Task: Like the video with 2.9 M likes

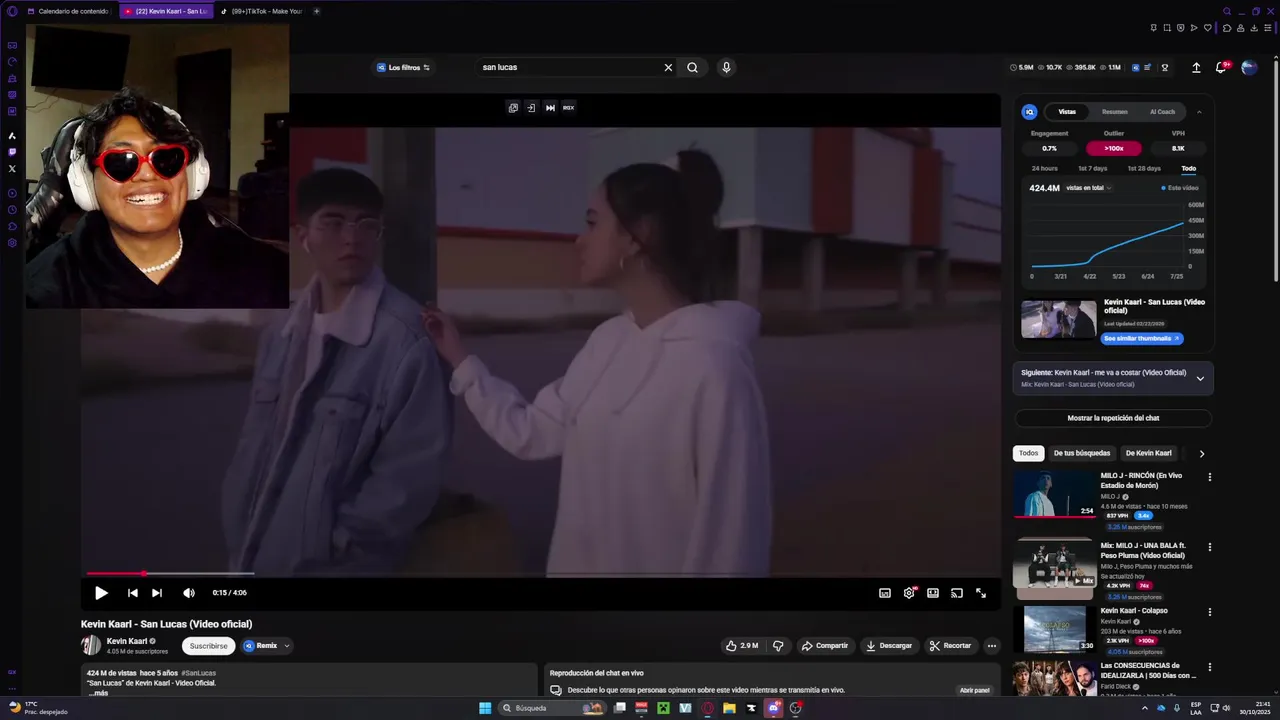Action: (x=741, y=646)
